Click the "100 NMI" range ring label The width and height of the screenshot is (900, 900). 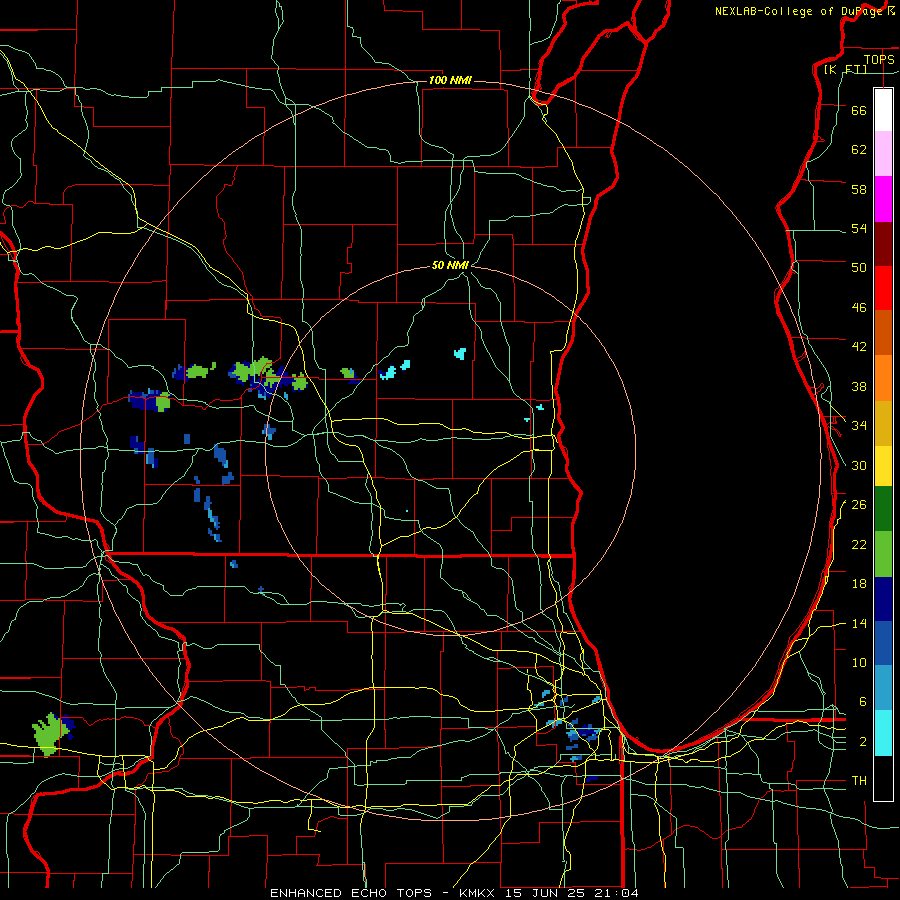pos(450,80)
